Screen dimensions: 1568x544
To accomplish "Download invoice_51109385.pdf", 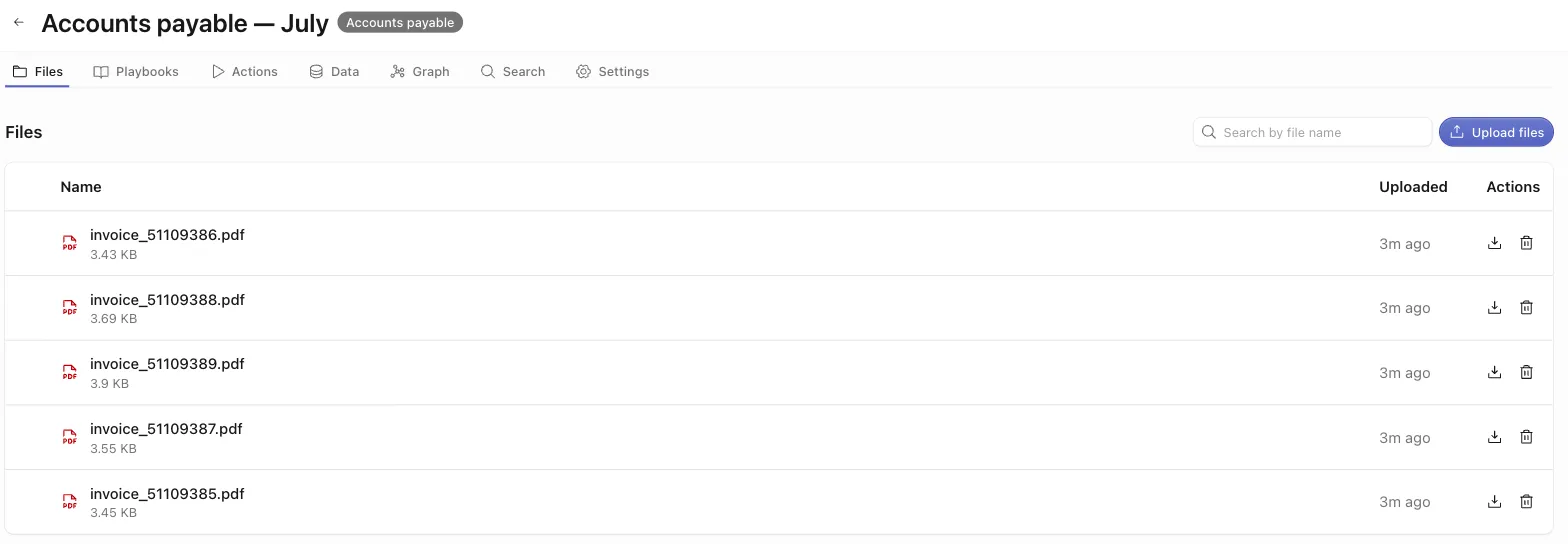I will coord(1494,502).
